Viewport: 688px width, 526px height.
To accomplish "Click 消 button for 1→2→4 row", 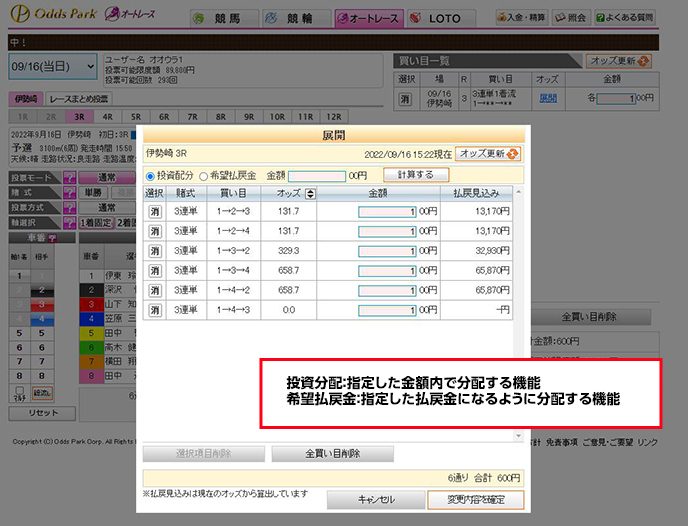I will click(155, 231).
